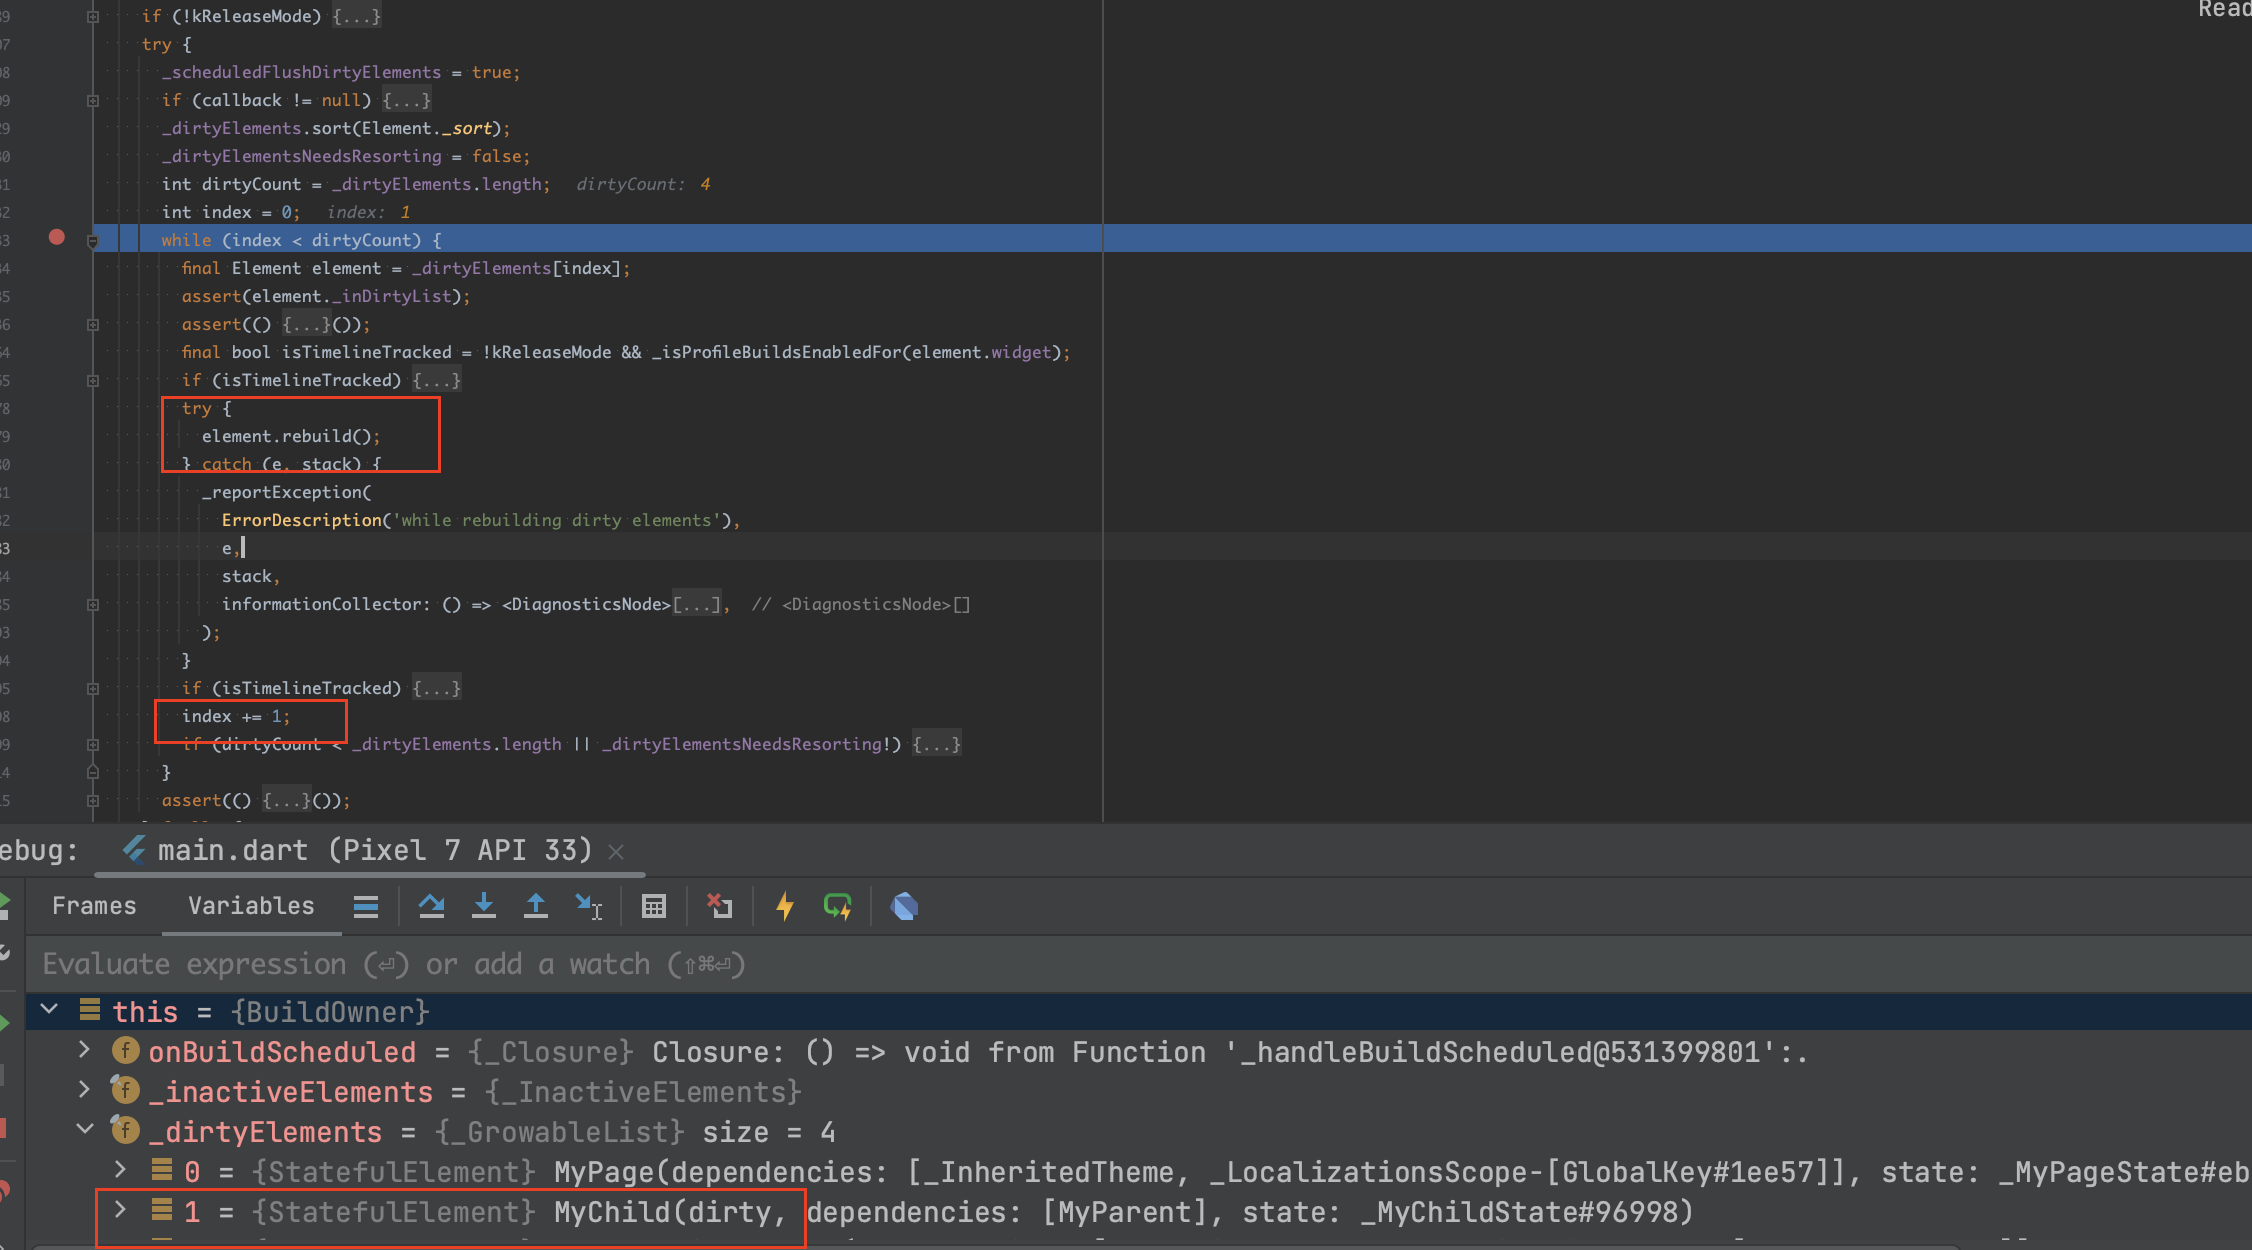The image size is (2252, 1250).
Task: Click the Run to Cursor icon
Action: click(589, 906)
